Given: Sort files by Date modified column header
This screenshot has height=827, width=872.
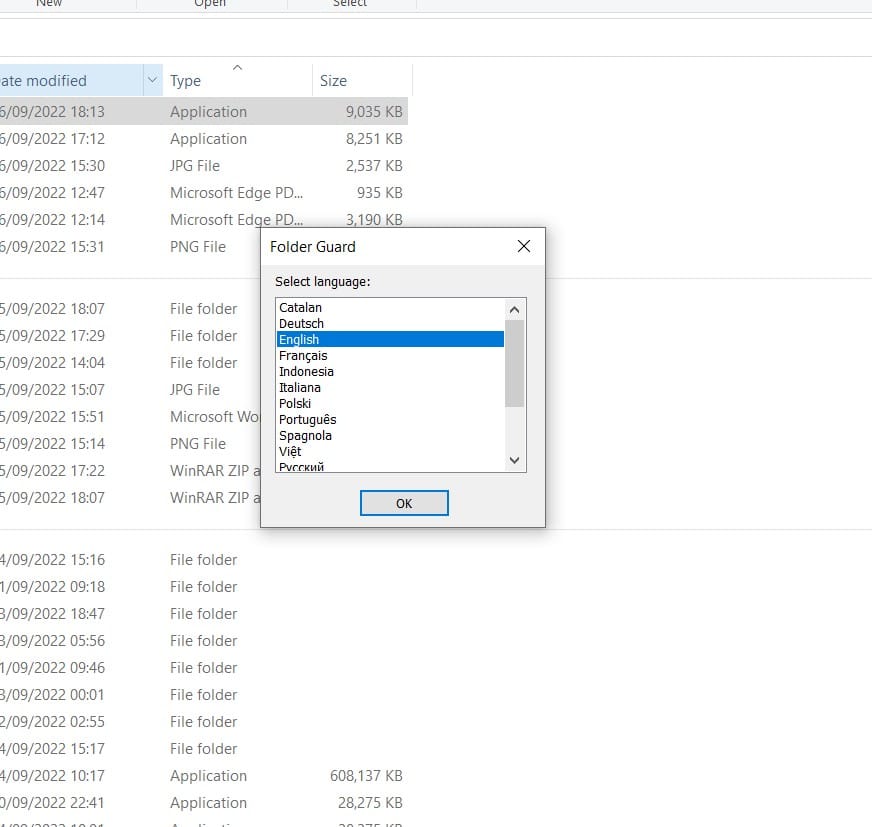Looking at the screenshot, I should (x=71, y=80).
